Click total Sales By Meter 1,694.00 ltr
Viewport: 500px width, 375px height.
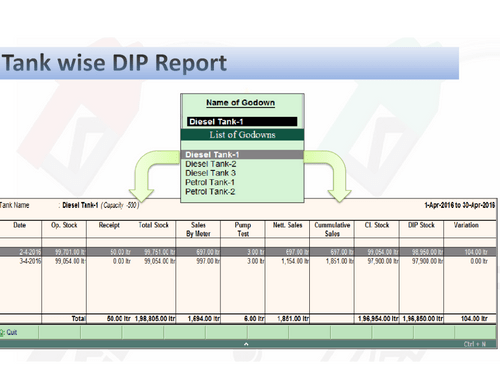tap(204, 319)
